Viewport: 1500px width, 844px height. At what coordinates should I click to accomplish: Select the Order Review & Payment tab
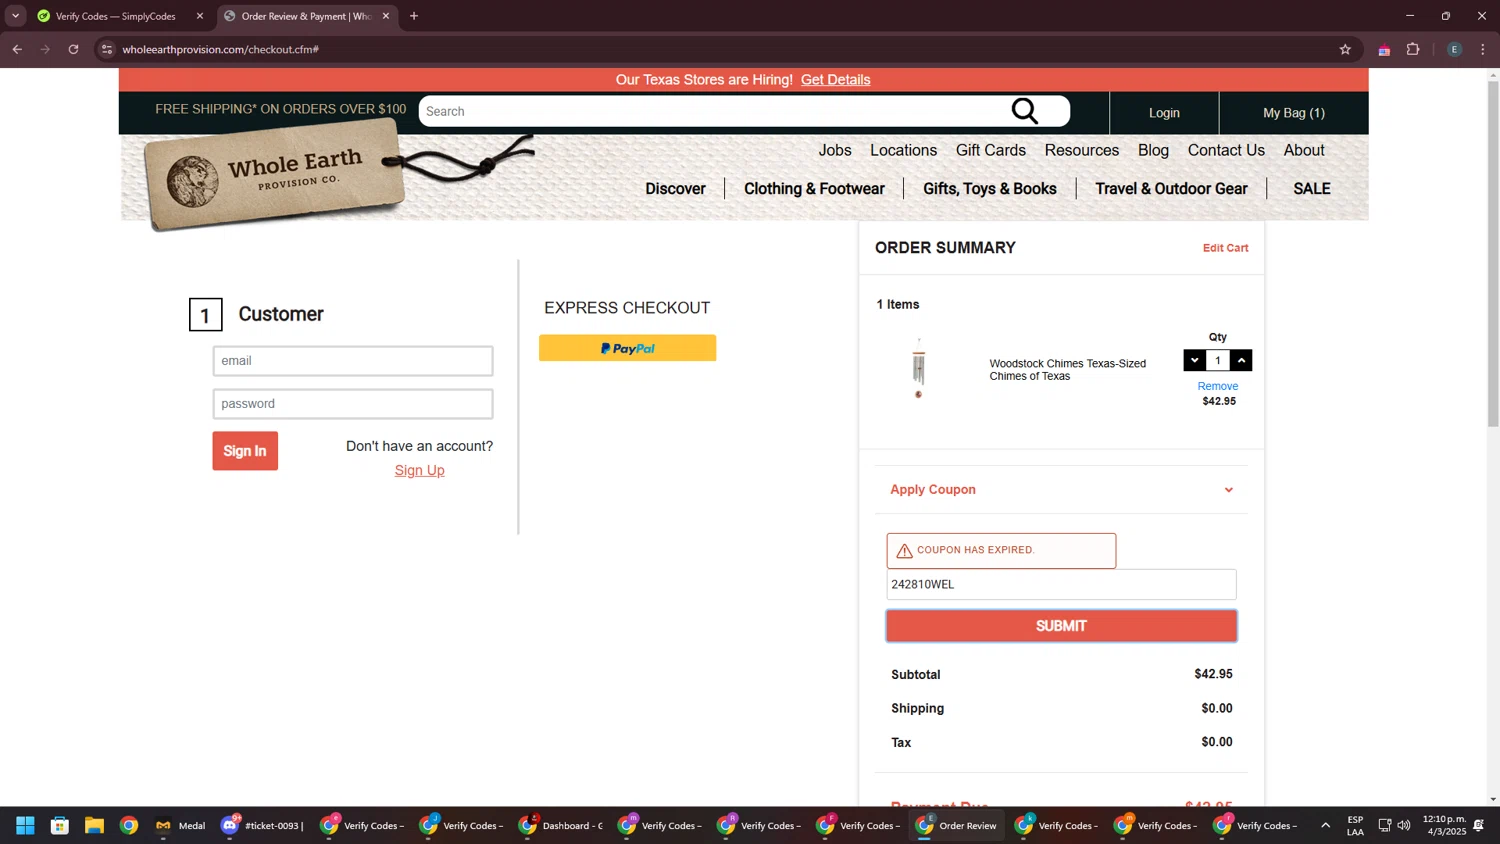tap(305, 16)
